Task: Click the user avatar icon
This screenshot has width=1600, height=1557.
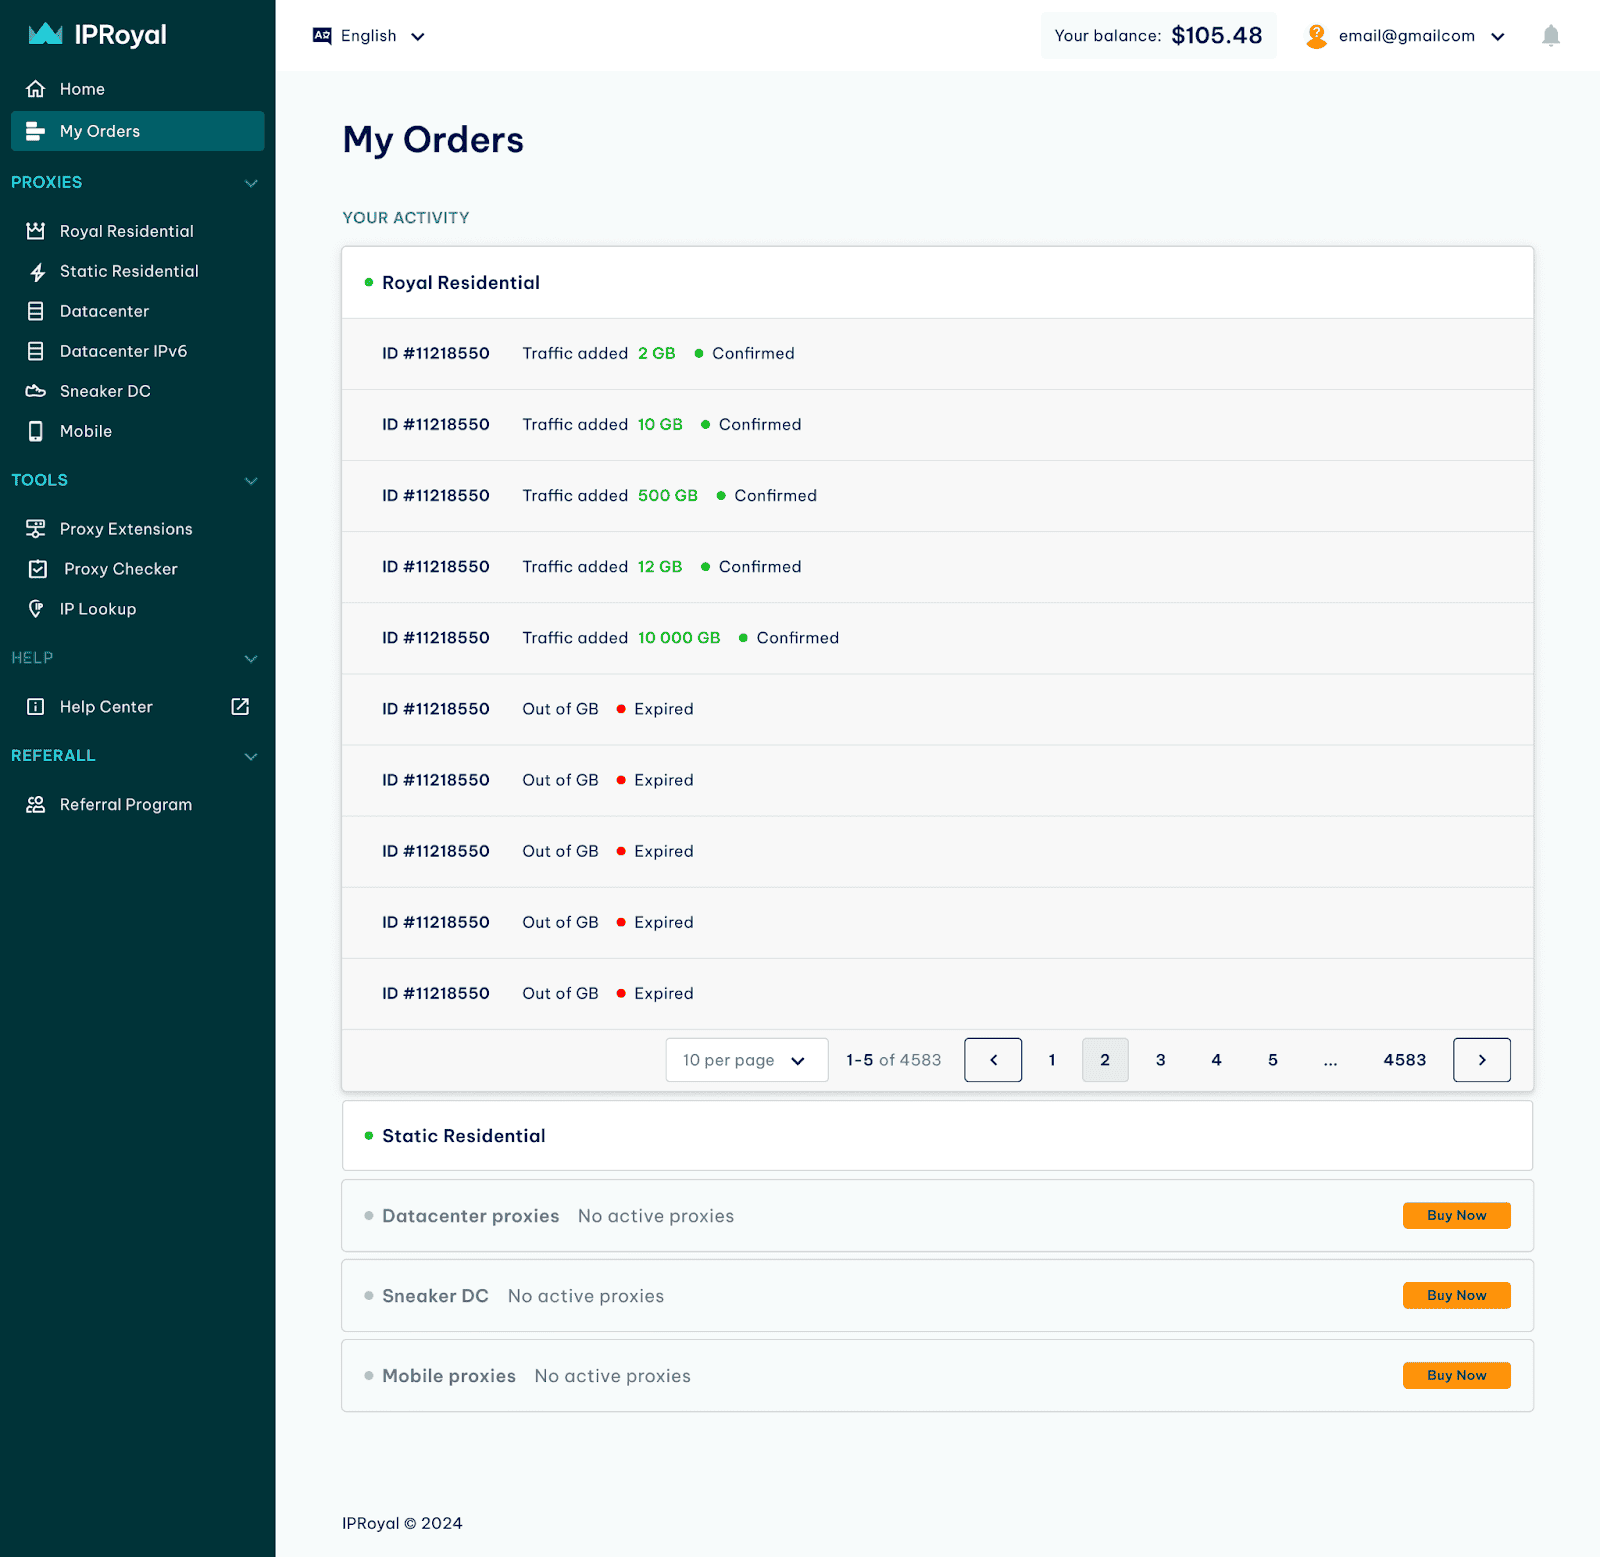Action: coord(1317,36)
